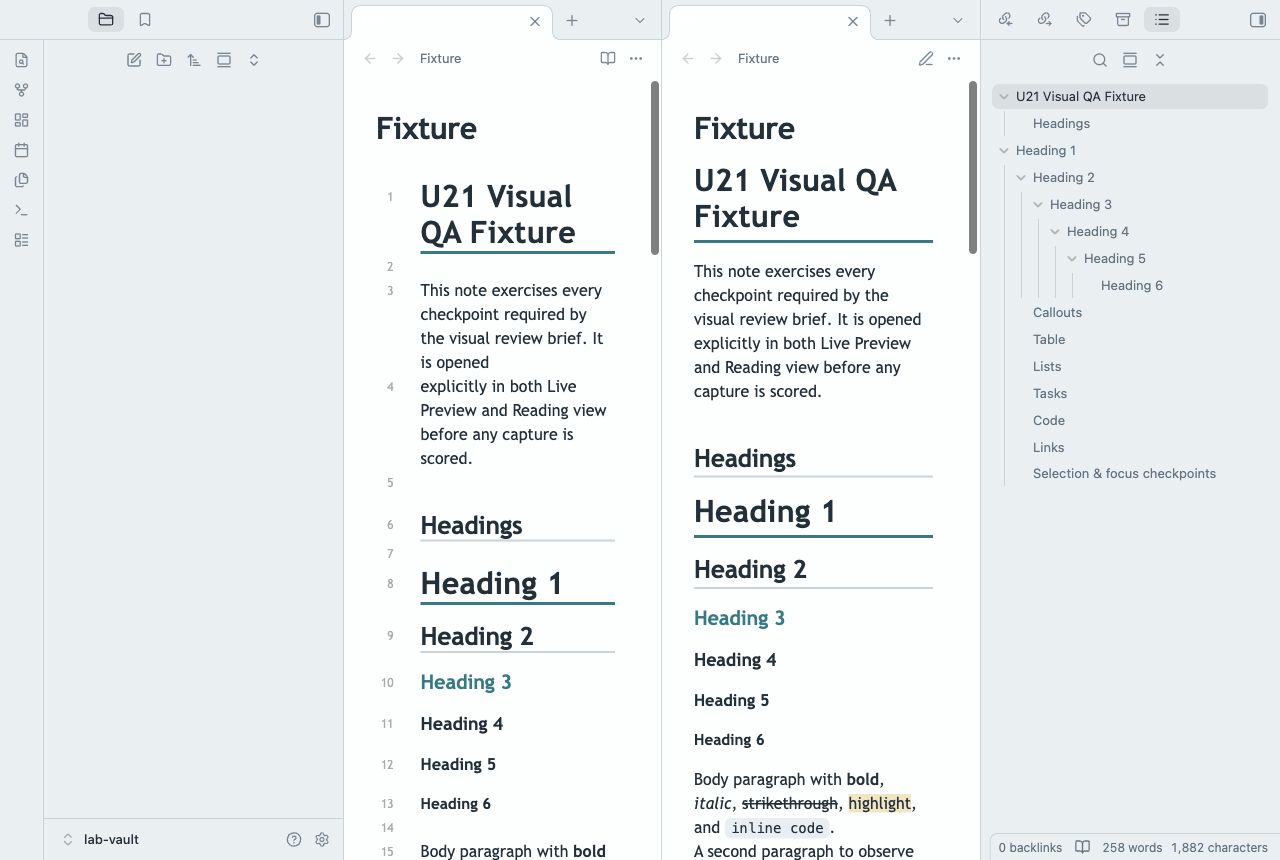Search within the outline panel

click(1100, 60)
